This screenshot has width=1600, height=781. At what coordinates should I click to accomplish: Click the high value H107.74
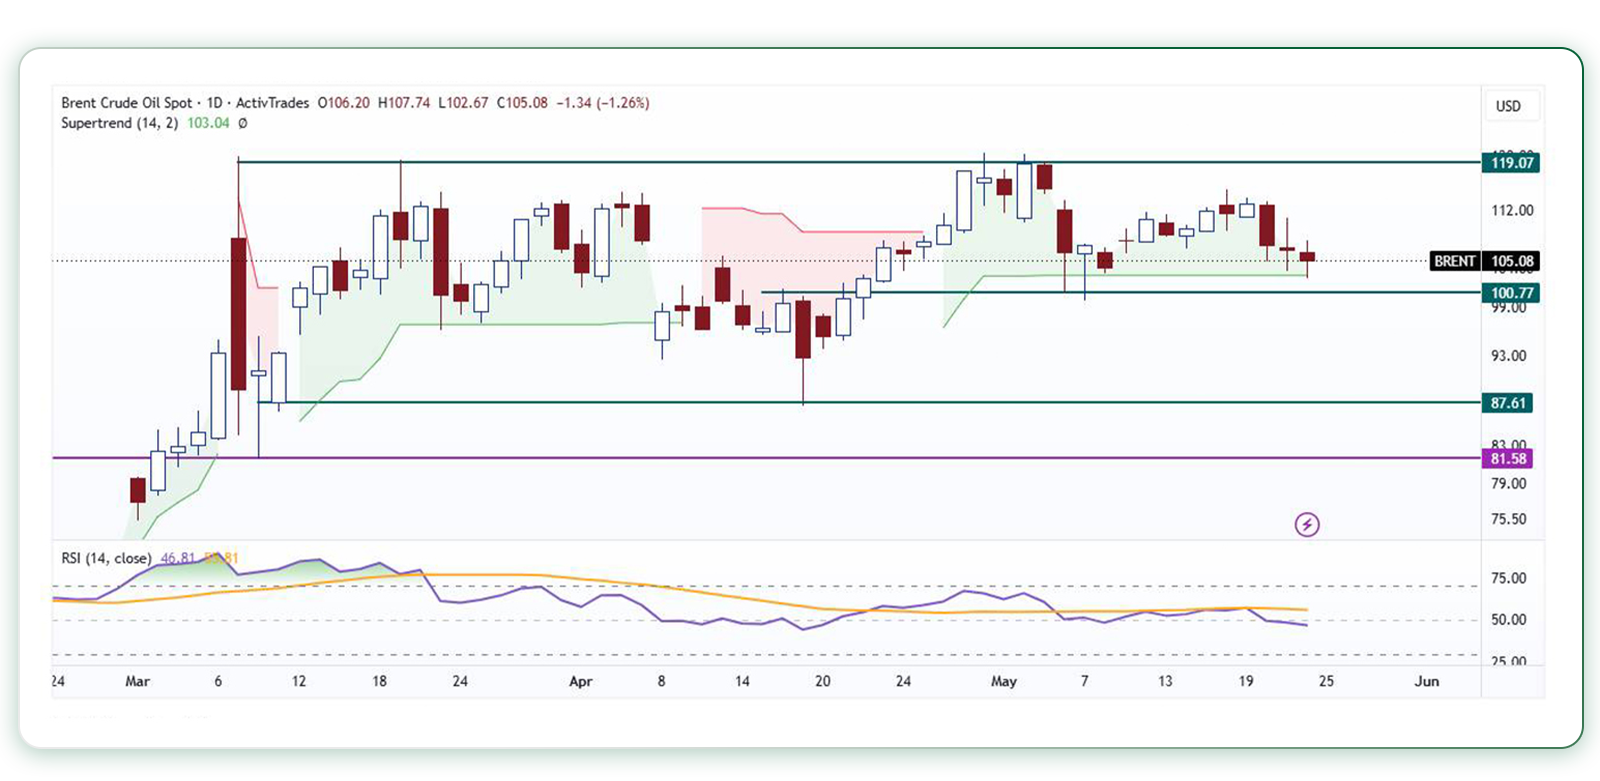tap(404, 103)
